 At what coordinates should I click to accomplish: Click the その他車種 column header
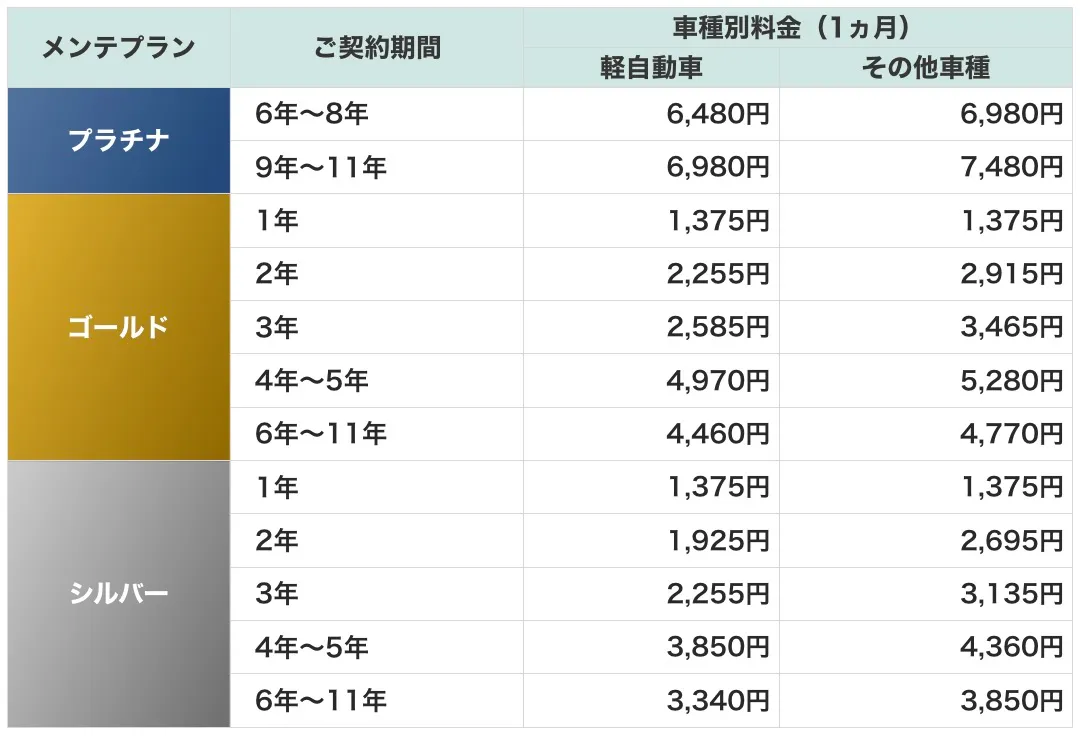pos(925,68)
